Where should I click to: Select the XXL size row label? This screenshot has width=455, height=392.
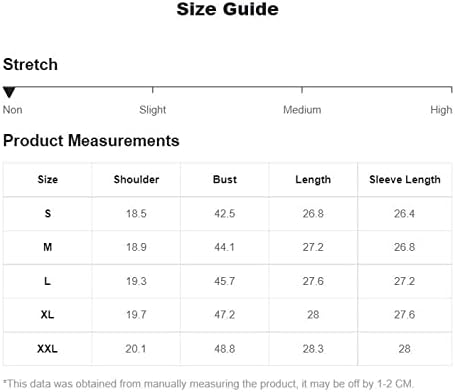47,349
